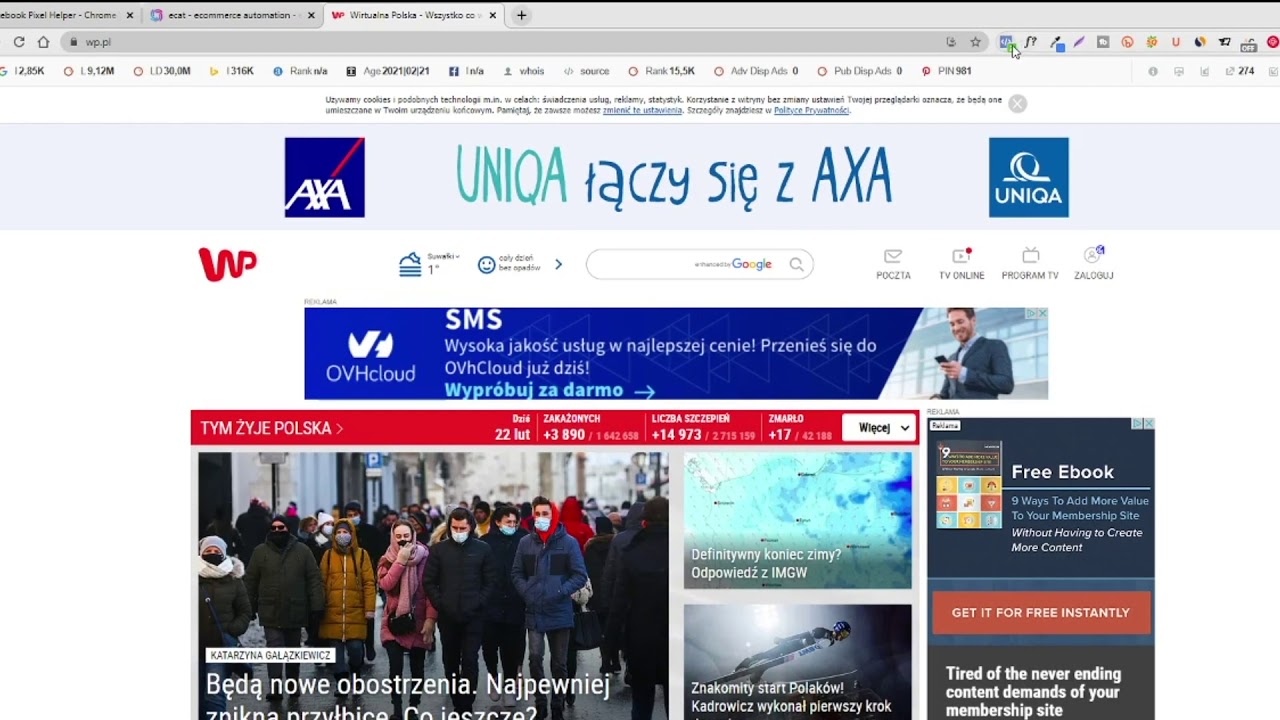The width and height of the screenshot is (1280, 720).
Task: Close the ecat tab
Action: click(311, 15)
